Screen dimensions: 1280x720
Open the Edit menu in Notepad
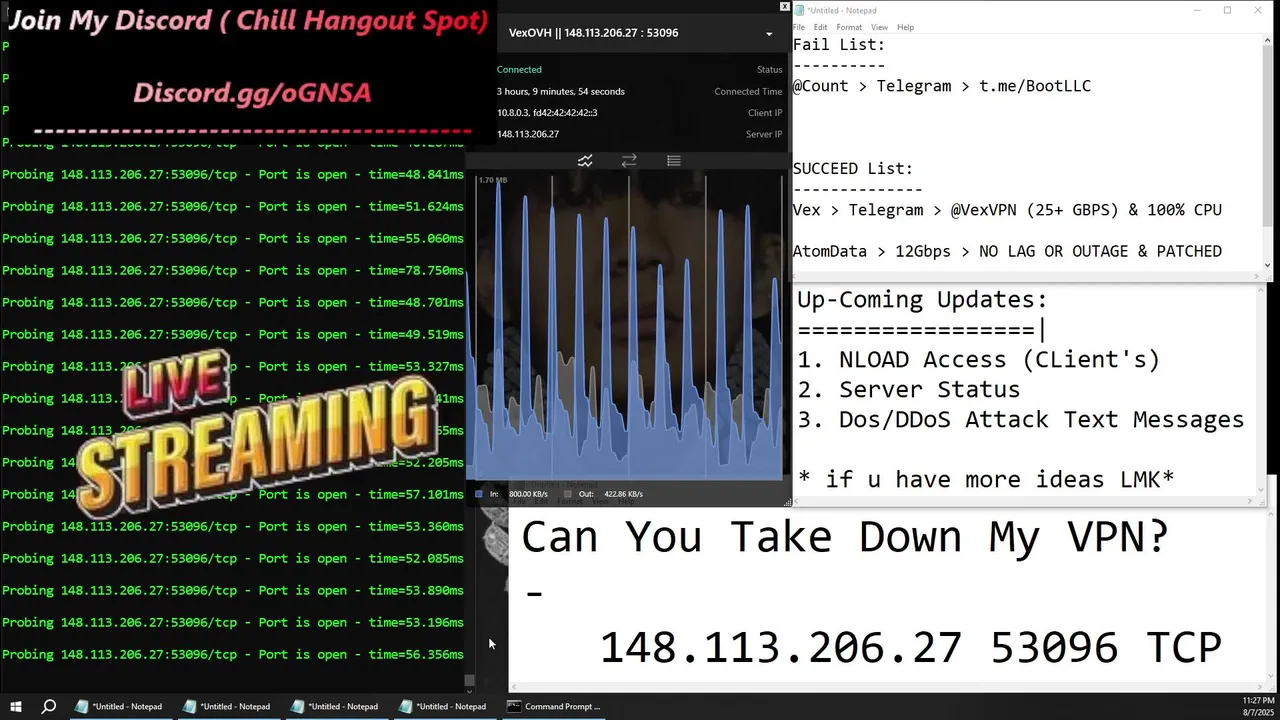(x=821, y=27)
